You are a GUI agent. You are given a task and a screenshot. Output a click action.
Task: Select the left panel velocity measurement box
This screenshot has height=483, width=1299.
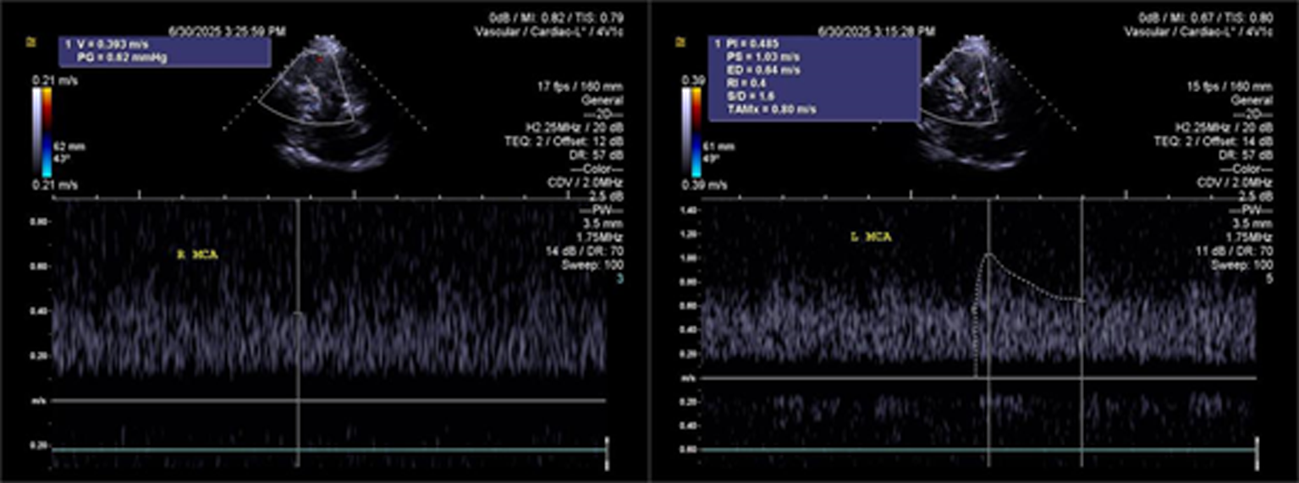pos(163,52)
